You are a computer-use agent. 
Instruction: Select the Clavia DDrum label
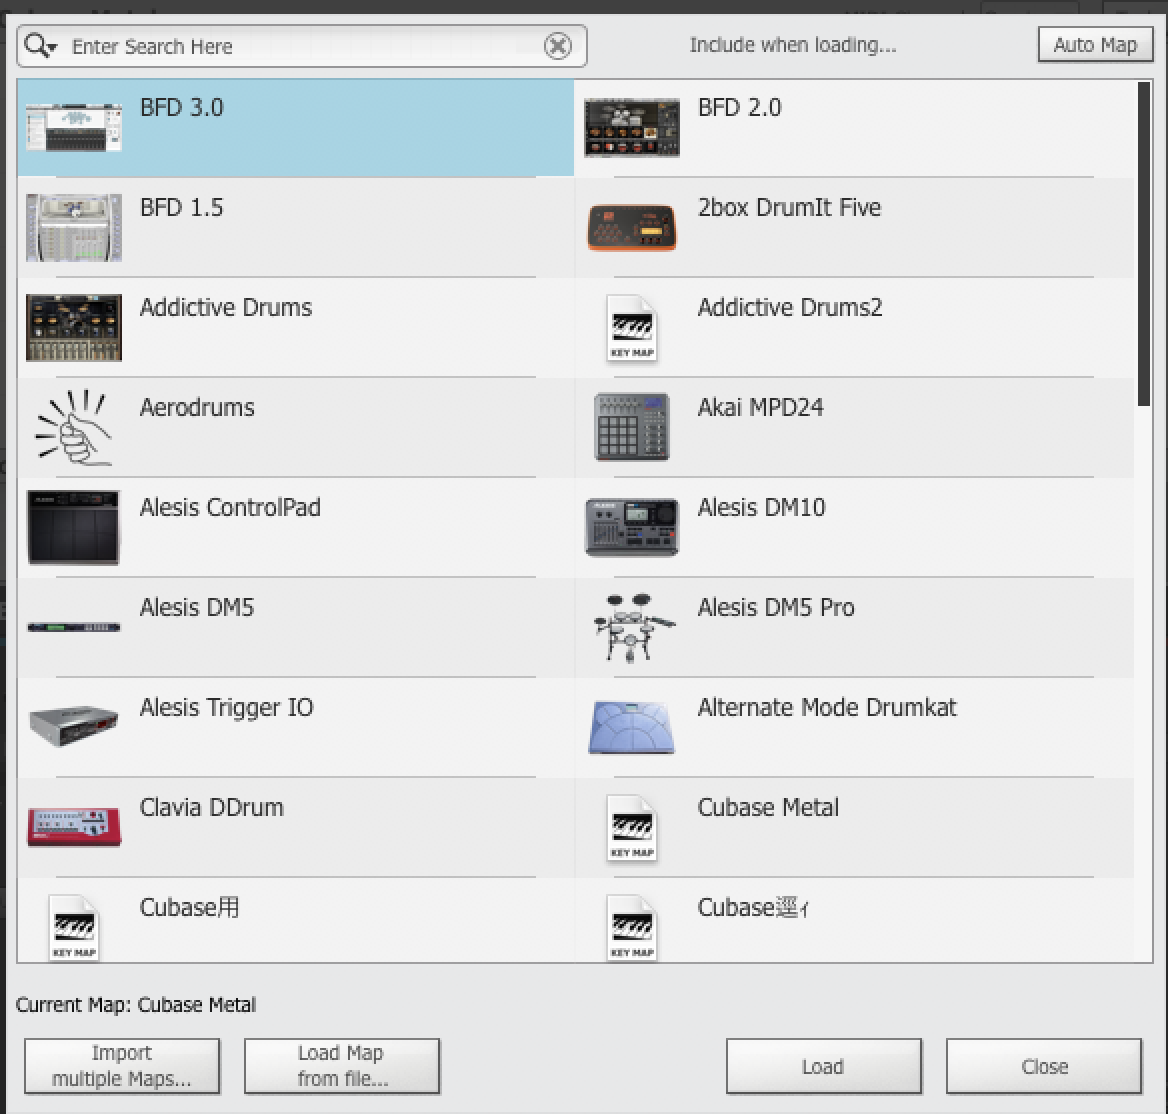pos(212,807)
